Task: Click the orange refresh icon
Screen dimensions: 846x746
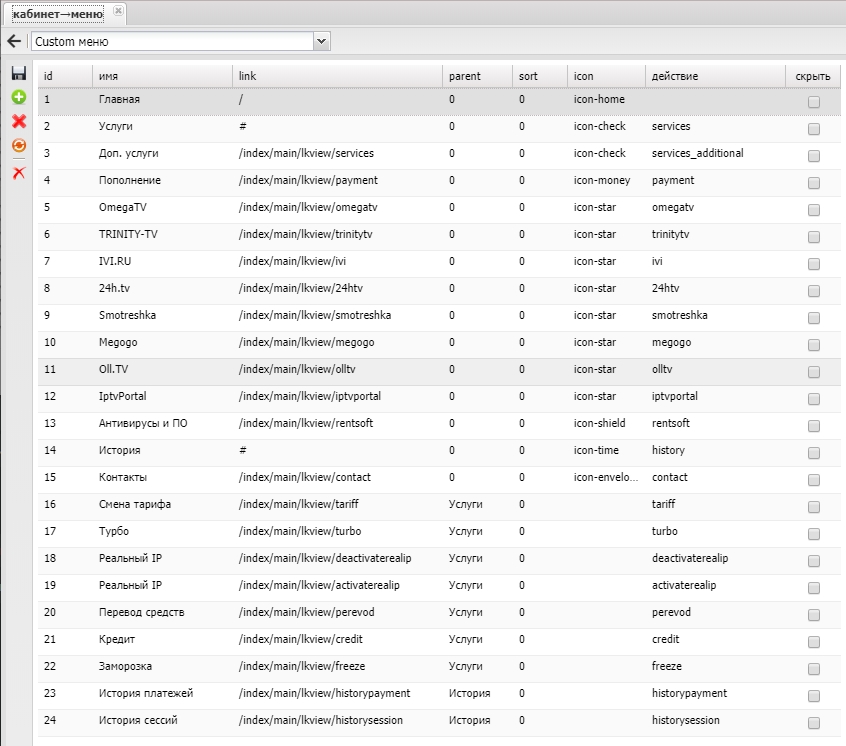Action: pyautogui.click(x=18, y=146)
